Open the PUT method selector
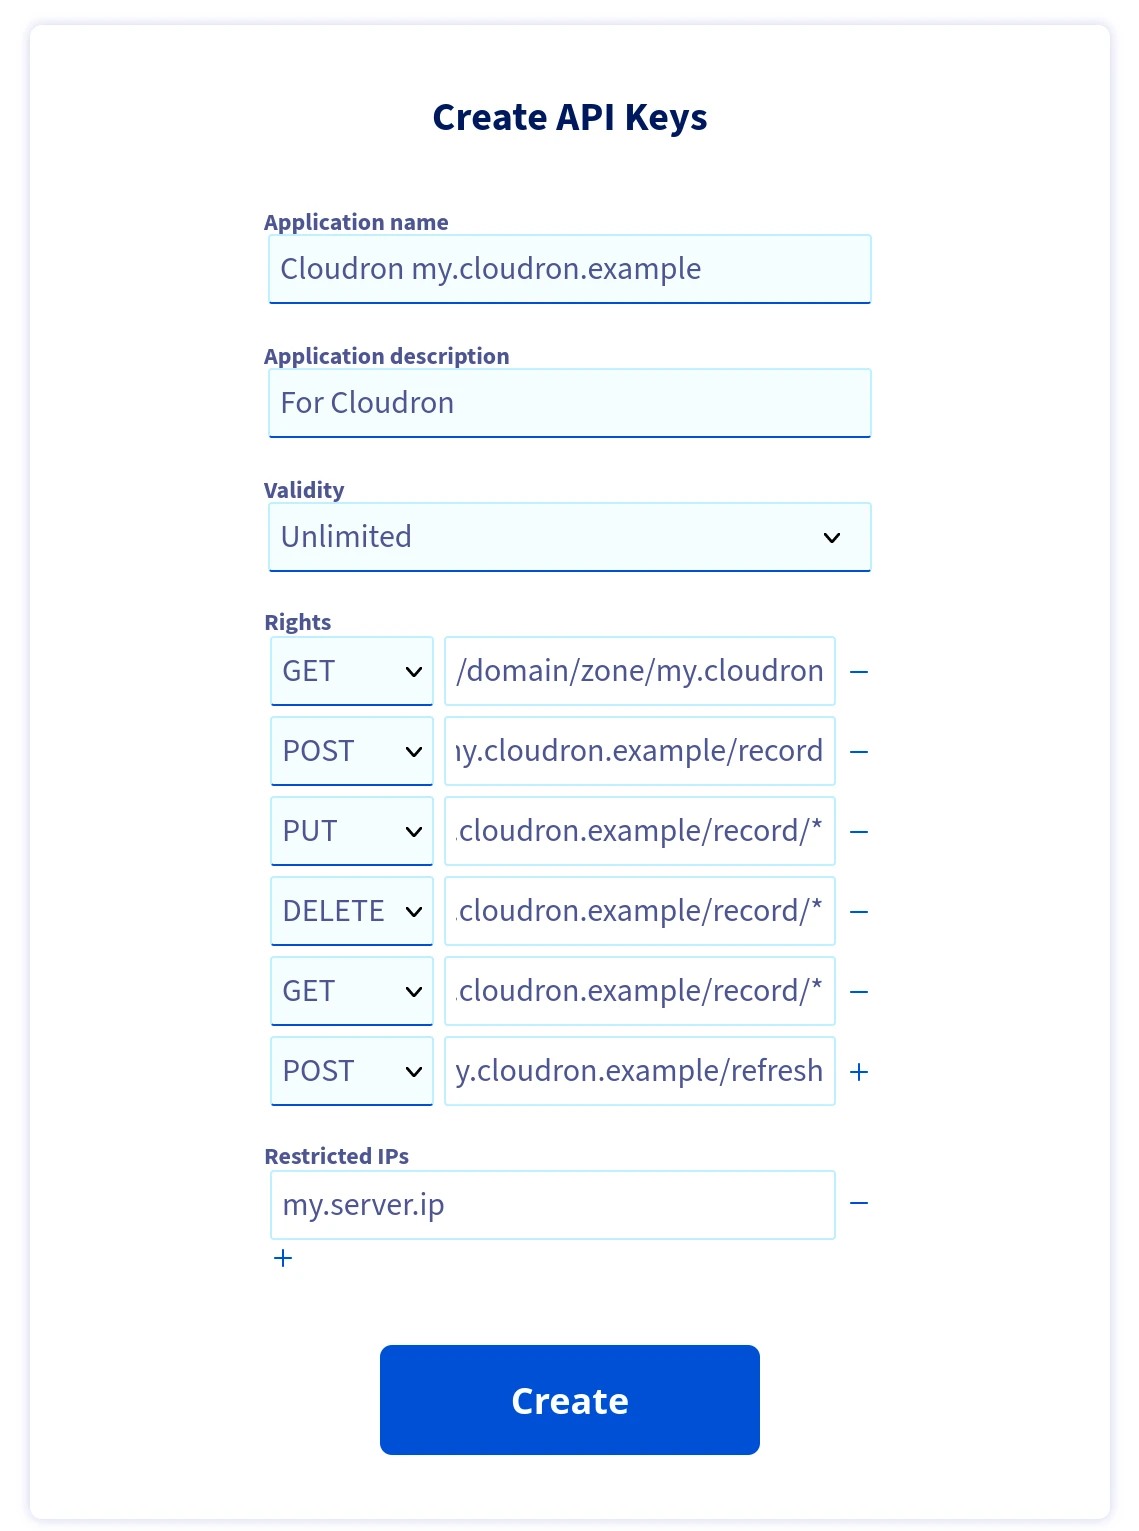This screenshot has height=1531, width=1139. (351, 831)
